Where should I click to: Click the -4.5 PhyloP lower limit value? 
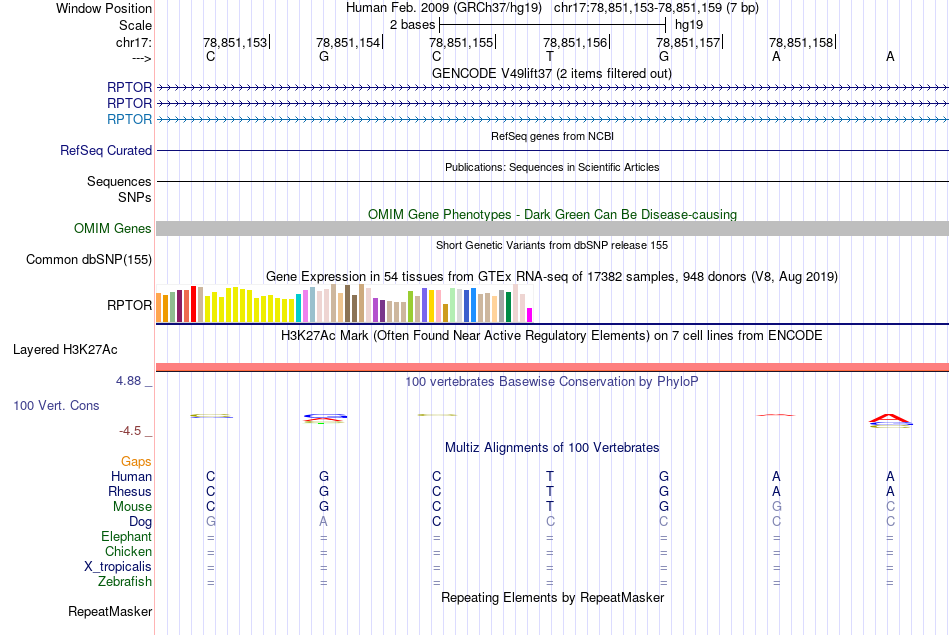pyautogui.click(x=130, y=431)
